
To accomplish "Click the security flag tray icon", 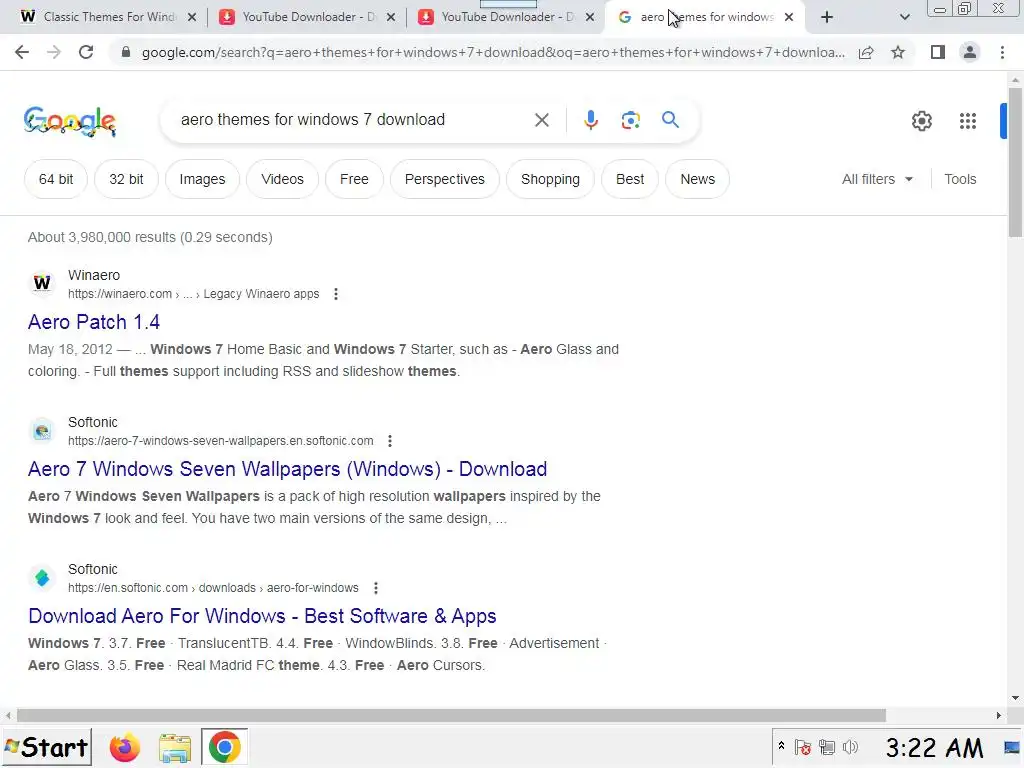I will (803, 747).
